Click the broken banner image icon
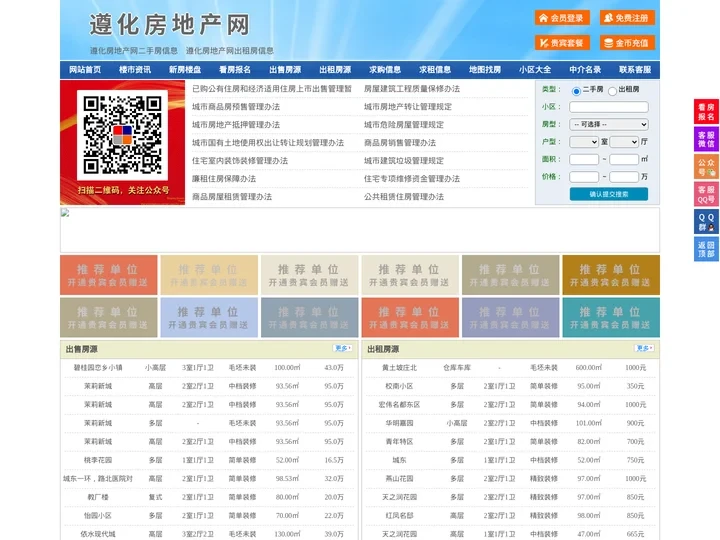The width and height of the screenshot is (720, 540). [x=65, y=213]
